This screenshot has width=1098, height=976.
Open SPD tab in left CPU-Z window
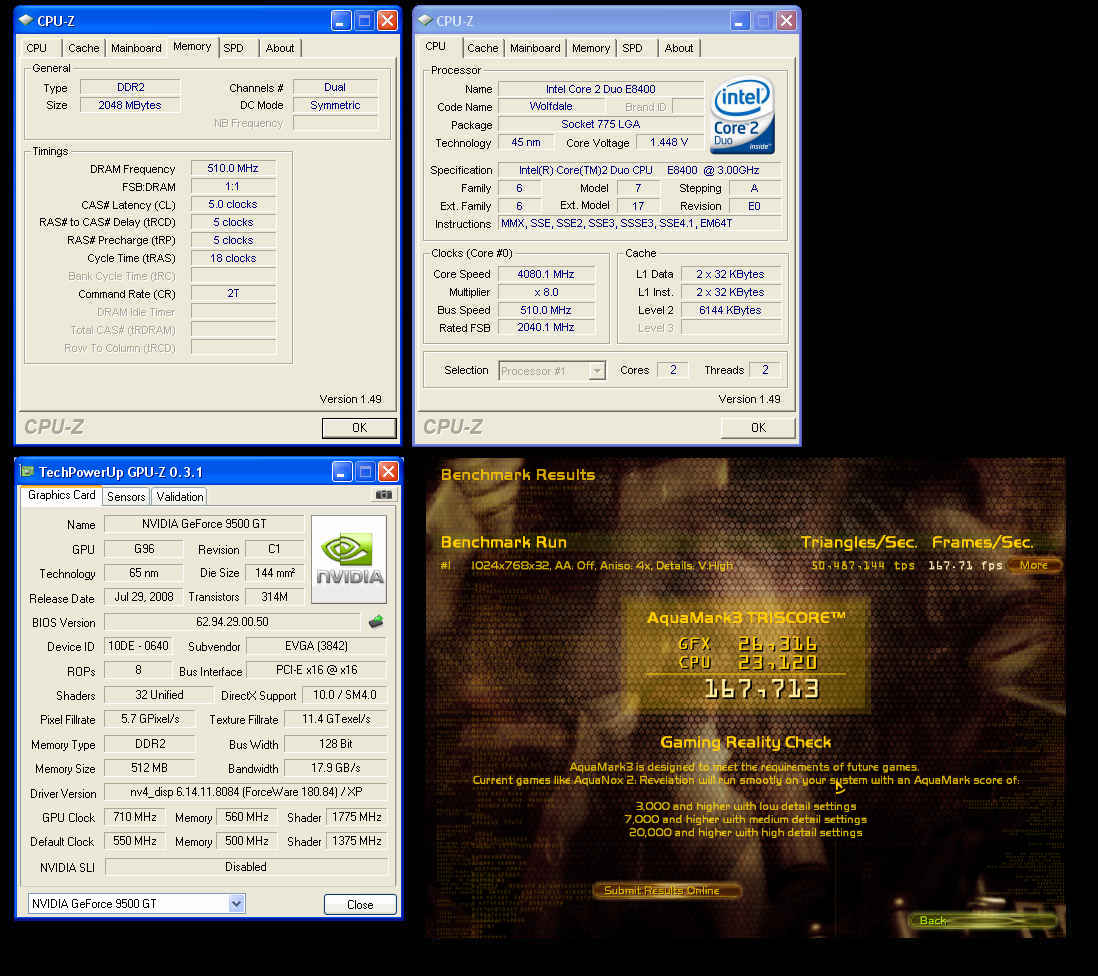tap(233, 48)
